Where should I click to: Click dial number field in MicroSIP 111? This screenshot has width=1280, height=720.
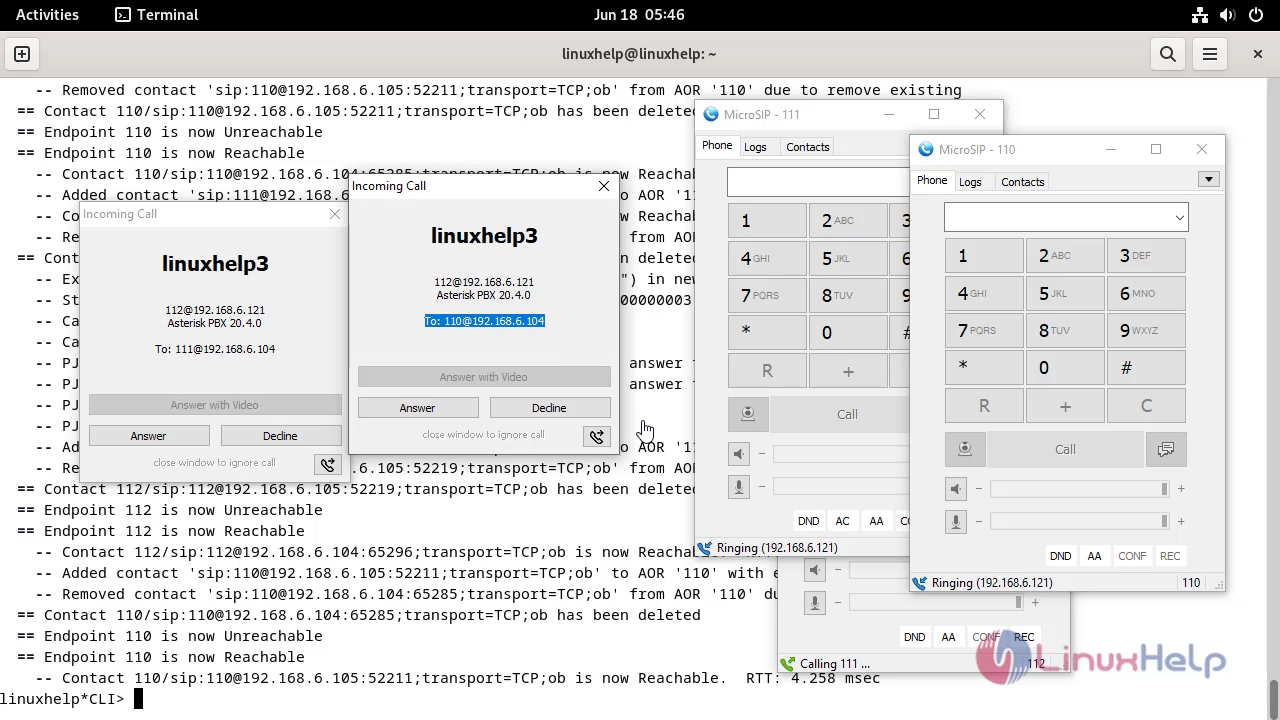pyautogui.click(x=818, y=182)
